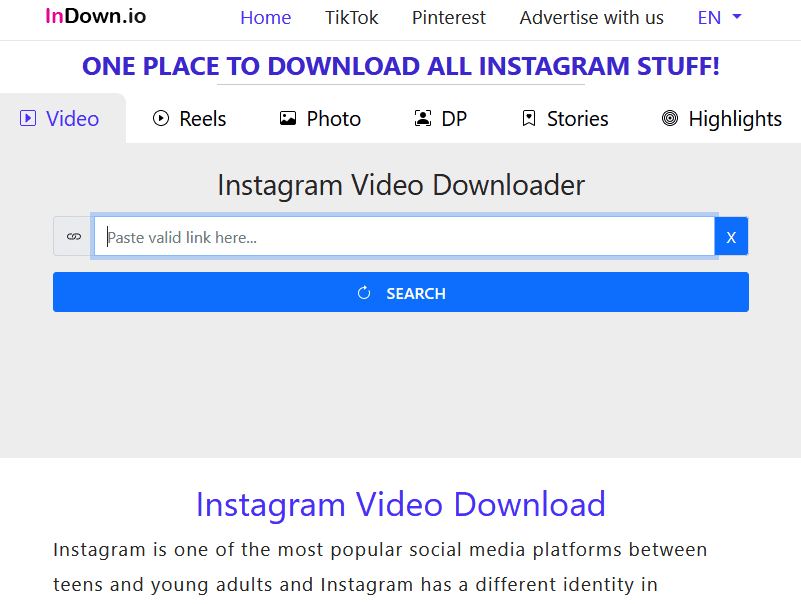Image resolution: width=801 pixels, height=604 pixels.
Task: Click the refresh icon in SEARCH button
Action: coord(364,293)
